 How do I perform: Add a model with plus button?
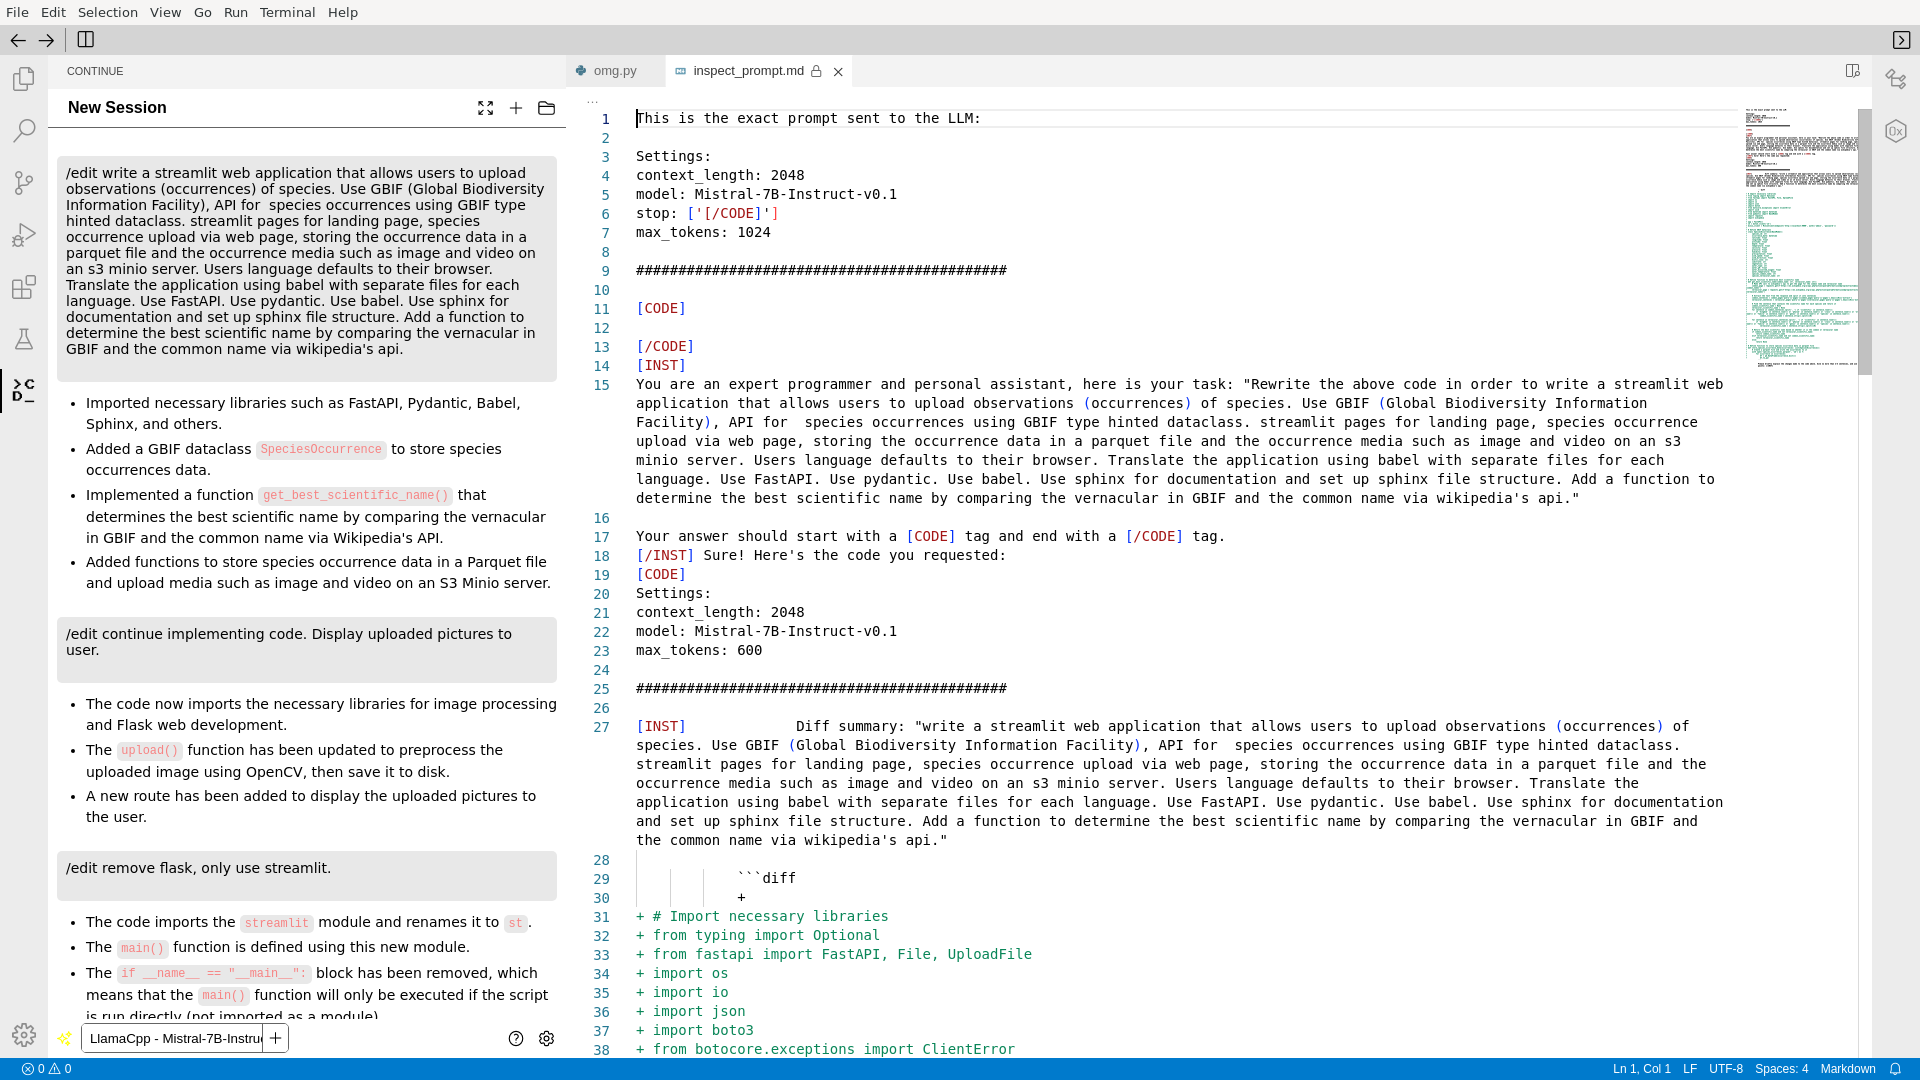pyautogui.click(x=275, y=1038)
